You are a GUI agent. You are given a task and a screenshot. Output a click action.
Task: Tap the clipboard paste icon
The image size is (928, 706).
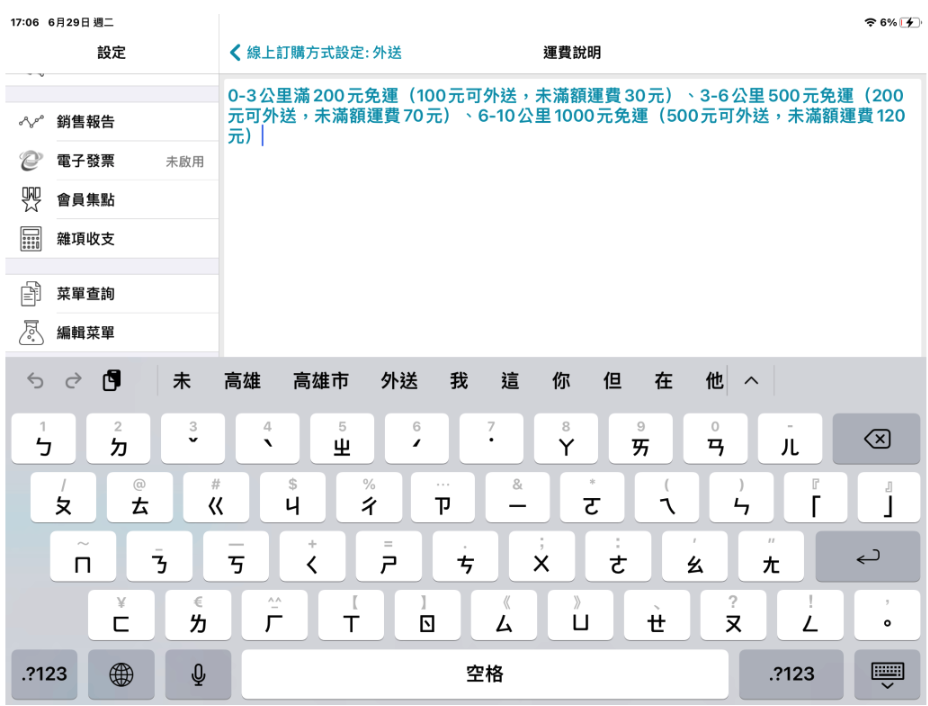click(111, 381)
